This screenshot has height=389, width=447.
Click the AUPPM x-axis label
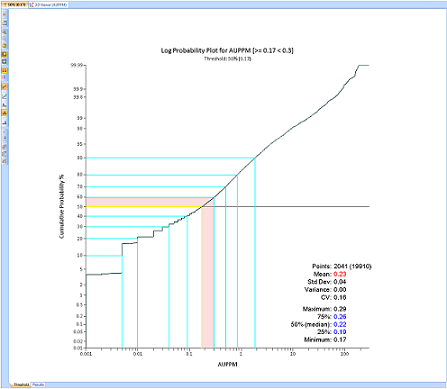[x=227, y=364]
